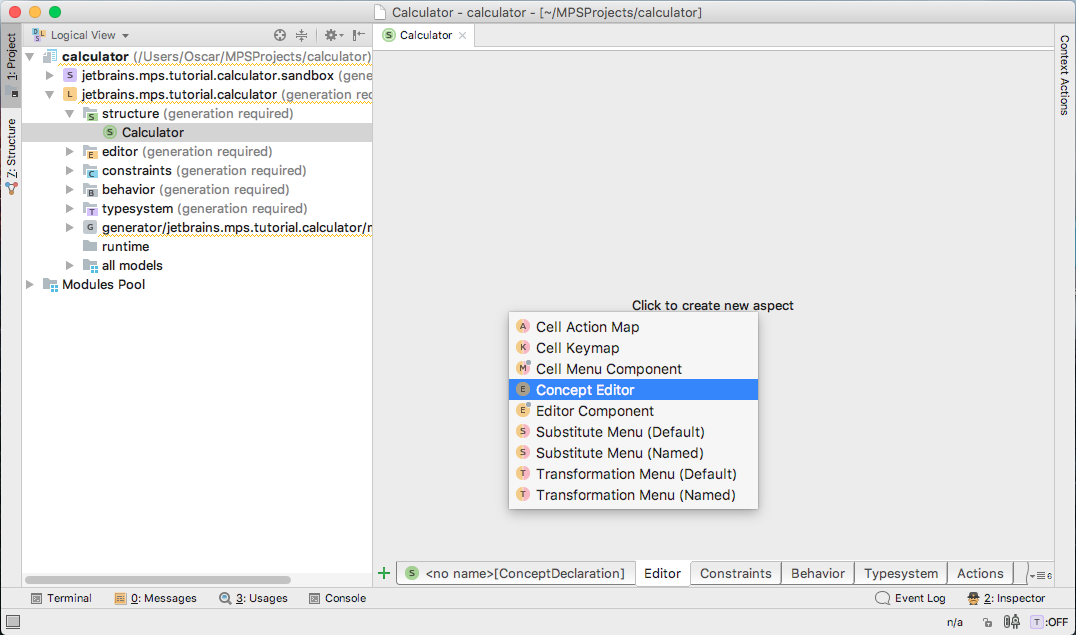Click the scroll-from-source crosshair icon
Screen dimensions: 1076x635
[279, 35]
